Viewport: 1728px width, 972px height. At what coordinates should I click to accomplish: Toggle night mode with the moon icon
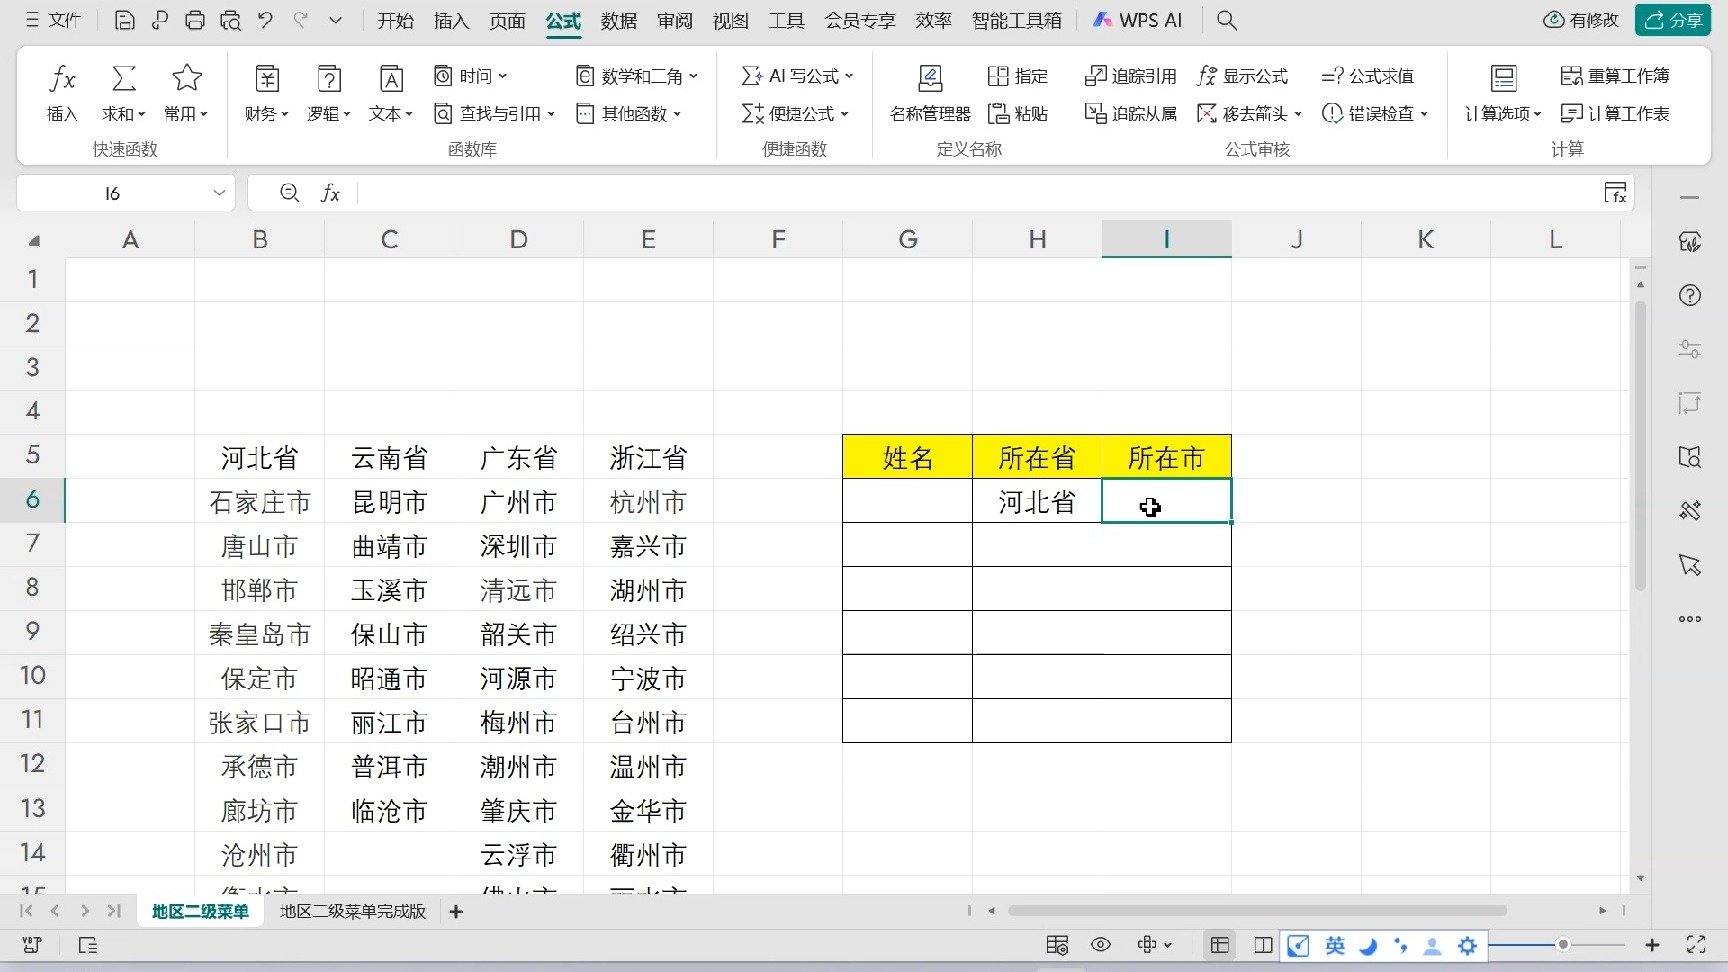coord(1368,945)
